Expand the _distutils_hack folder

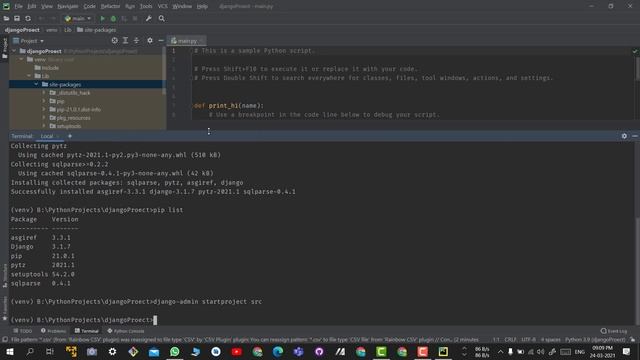tap(44, 93)
